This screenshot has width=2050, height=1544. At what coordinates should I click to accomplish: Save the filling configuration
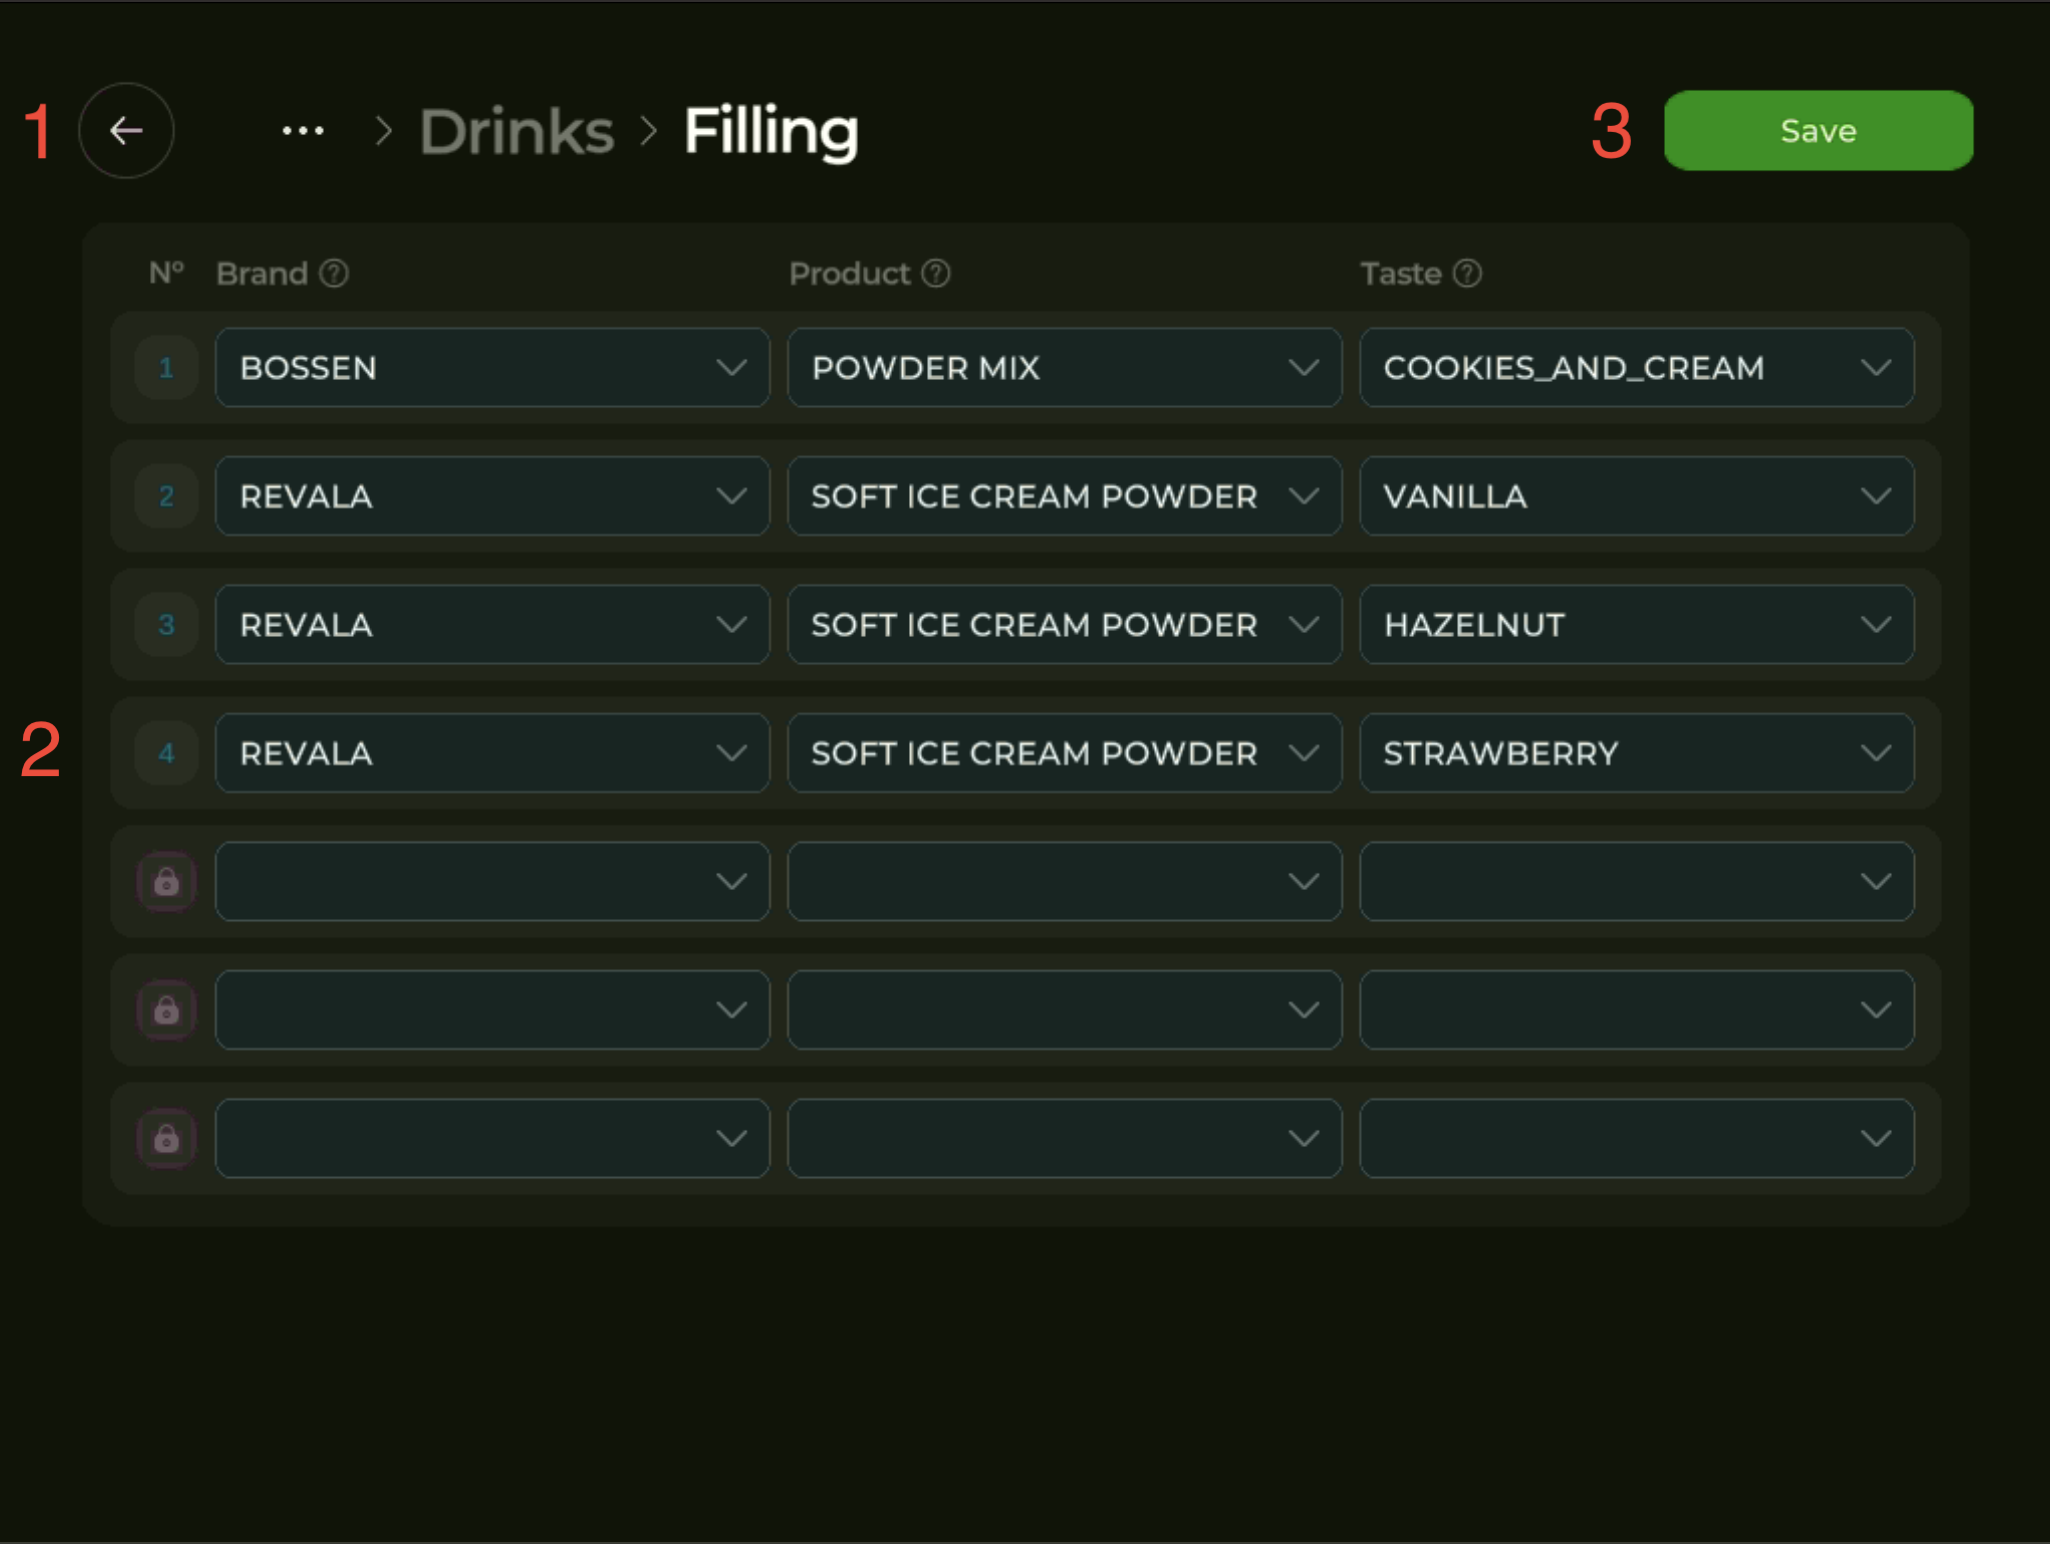tap(1818, 131)
